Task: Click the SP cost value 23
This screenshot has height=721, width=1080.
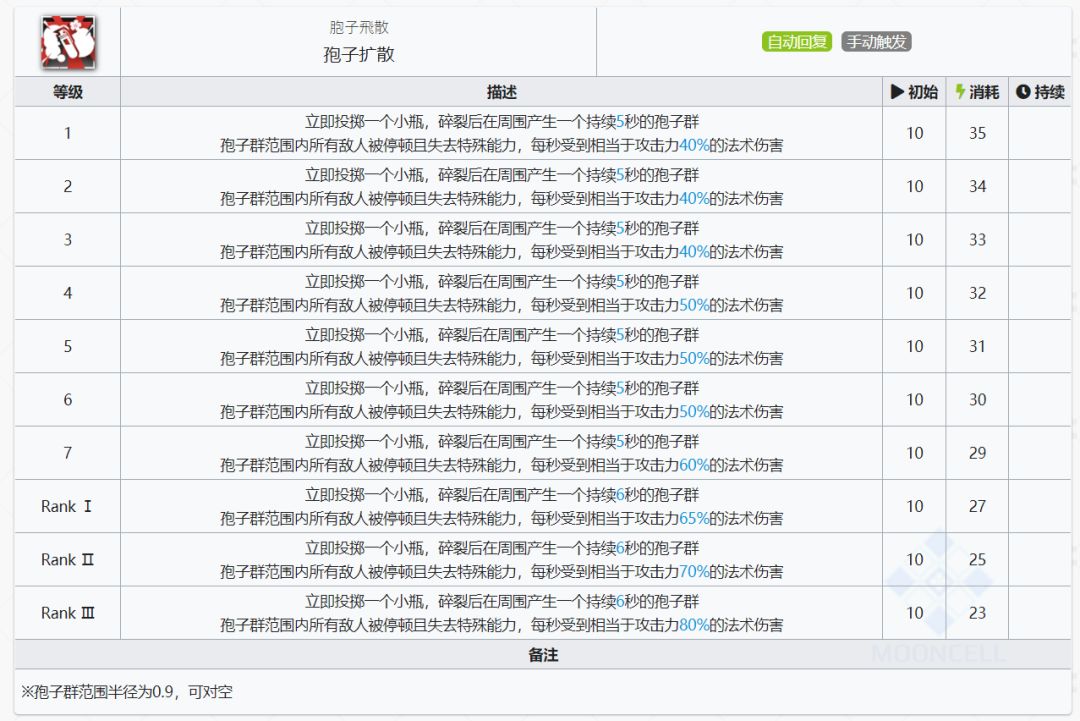Action: [x=977, y=613]
